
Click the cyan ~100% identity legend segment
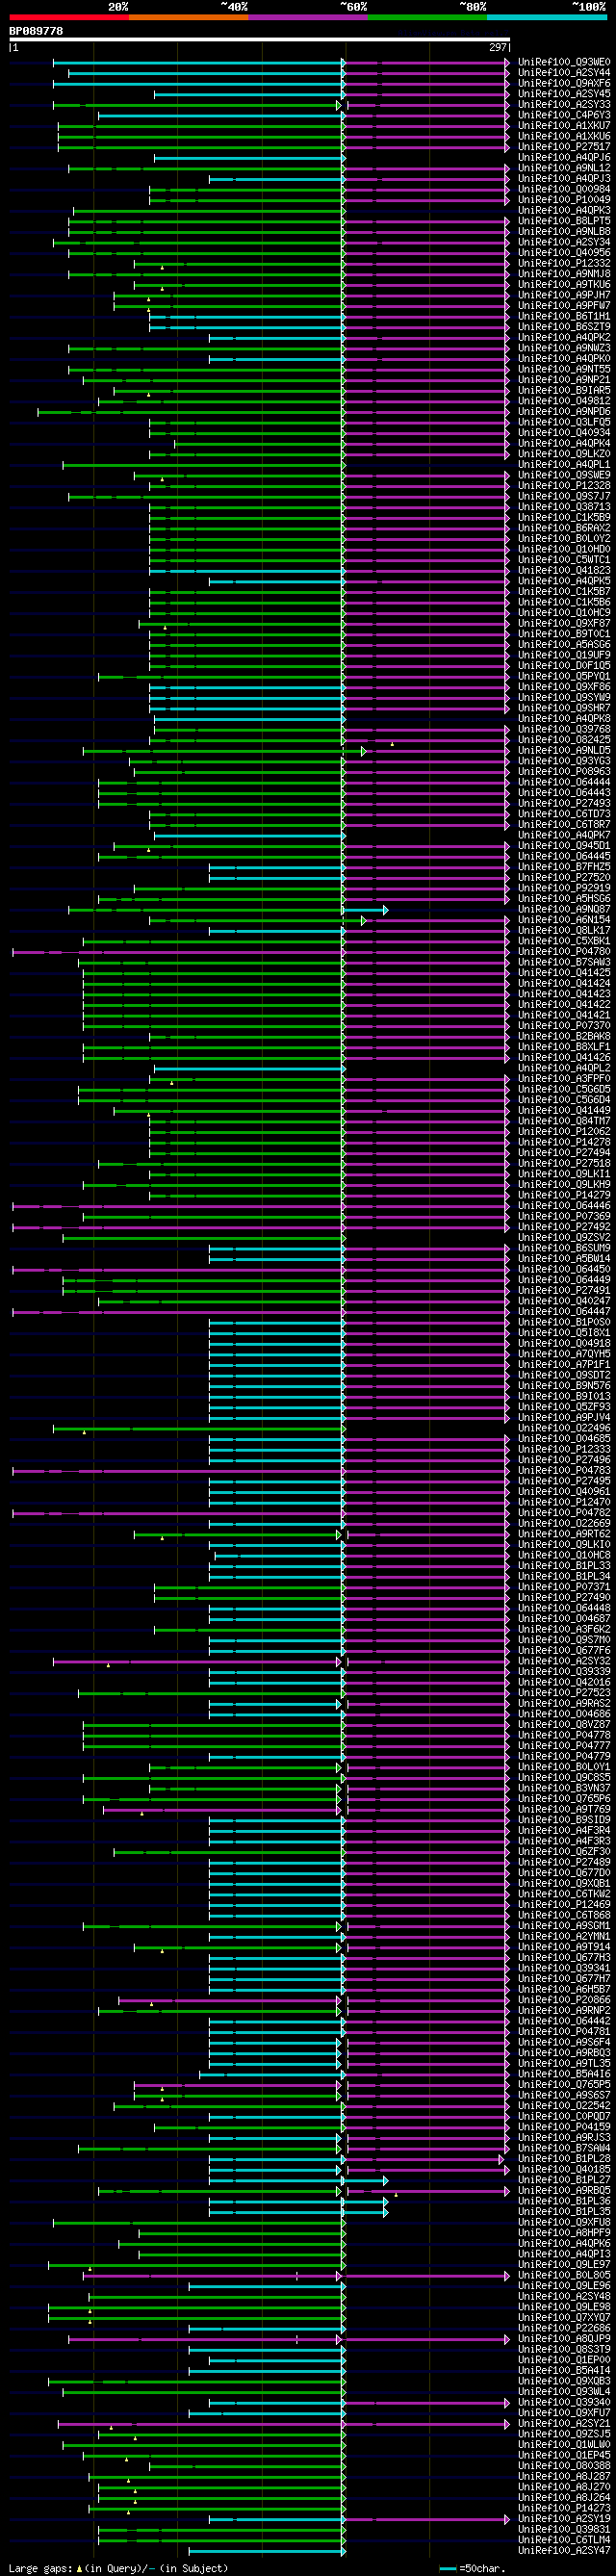click(x=547, y=17)
